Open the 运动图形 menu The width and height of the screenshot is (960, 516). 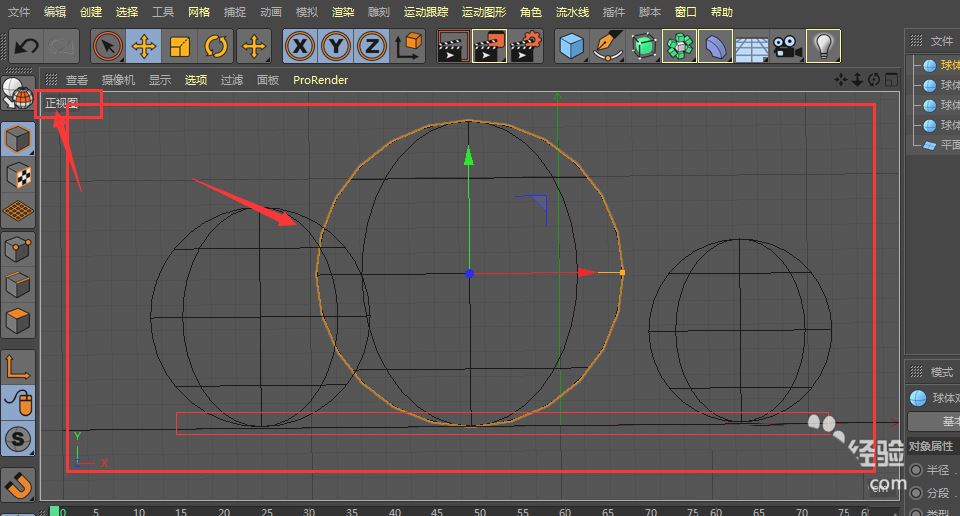click(x=484, y=12)
